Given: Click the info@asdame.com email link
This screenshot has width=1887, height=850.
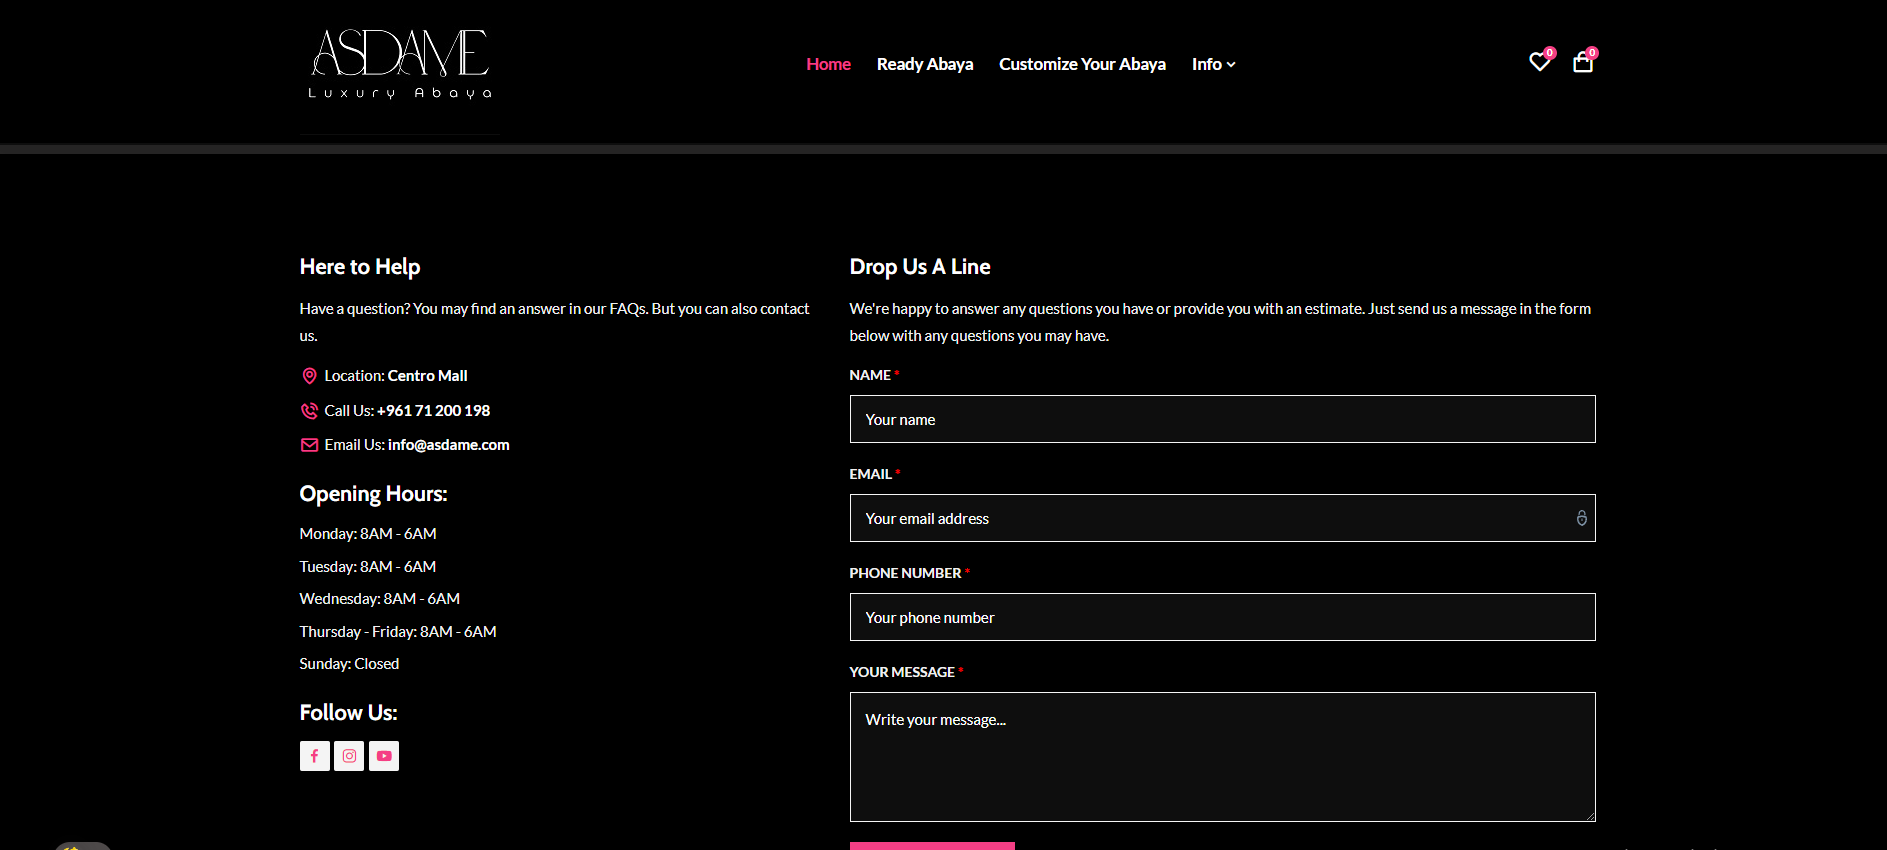Looking at the screenshot, I should click(x=448, y=445).
